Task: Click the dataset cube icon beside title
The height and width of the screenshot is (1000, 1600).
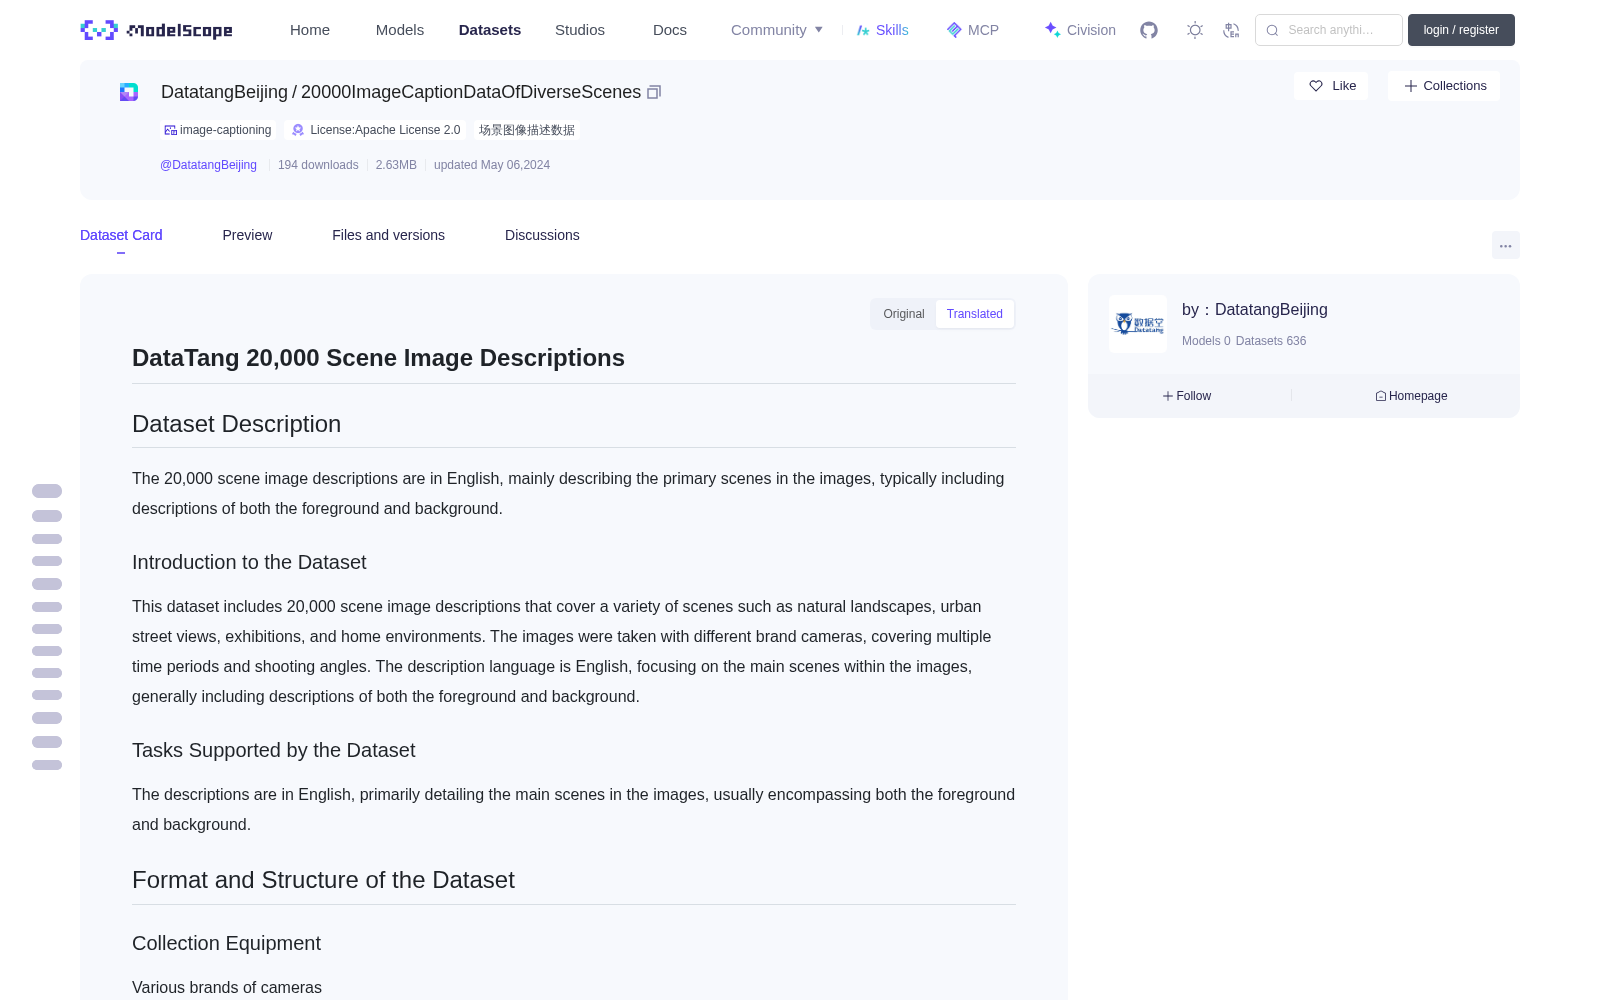Action: [129, 92]
